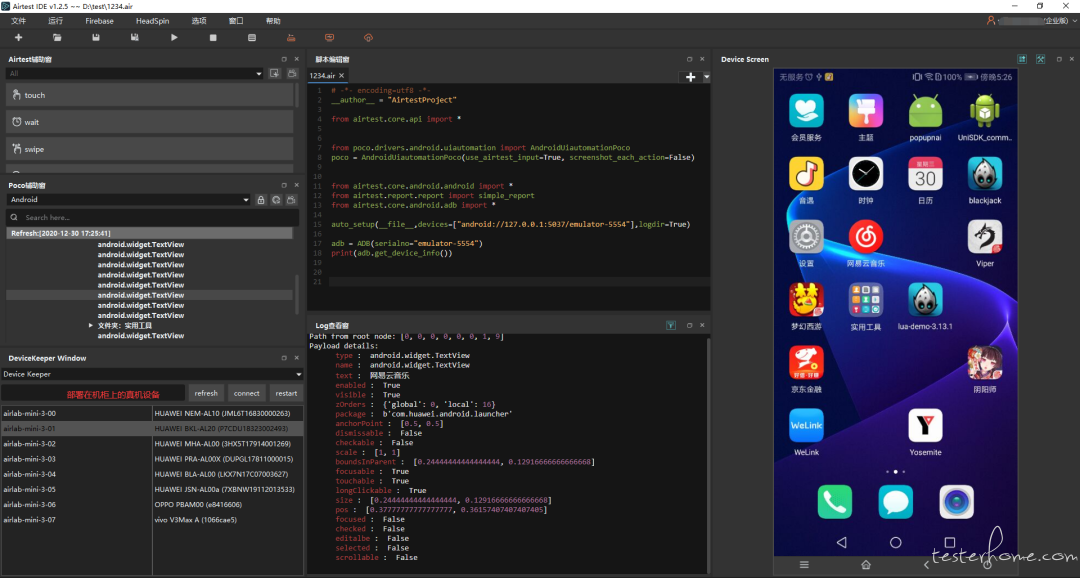Select device HUAWEI MHA-AL00 row

pyautogui.click(x=152, y=444)
